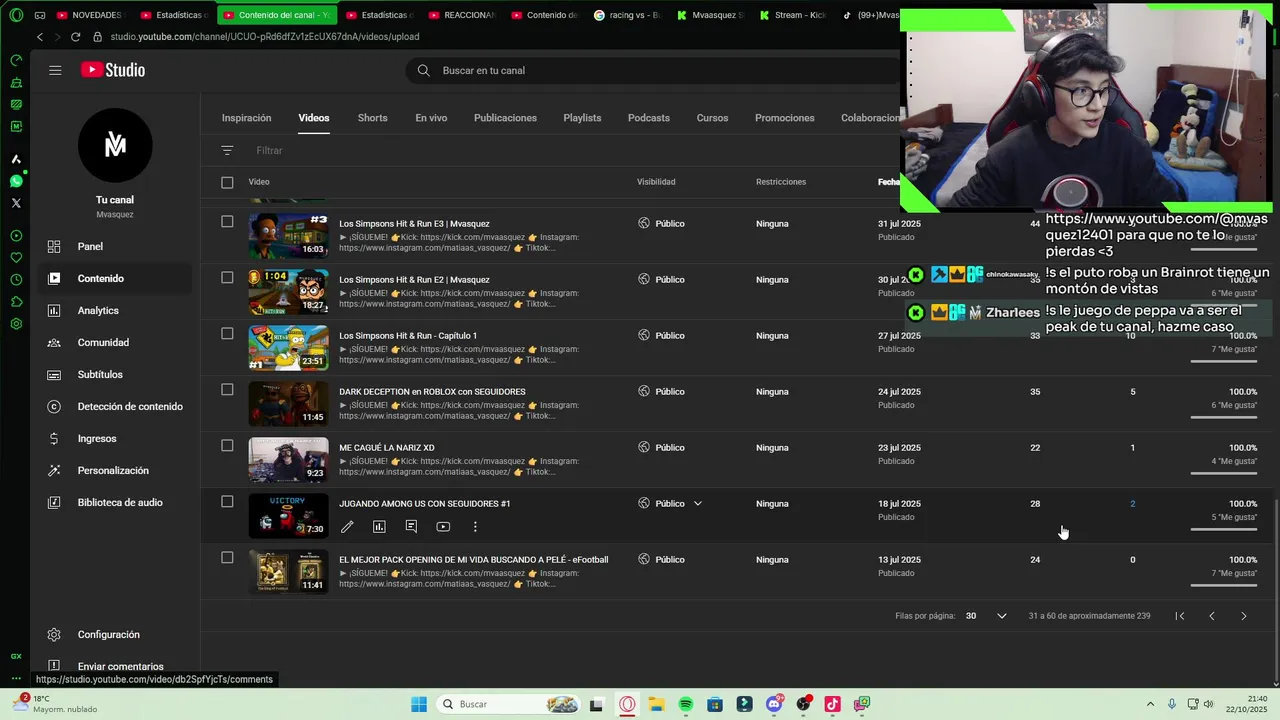This screenshot has height=720, width=1280.
Task: Toggle the select-all checkbox in the table header
Action: pos(227,182)
